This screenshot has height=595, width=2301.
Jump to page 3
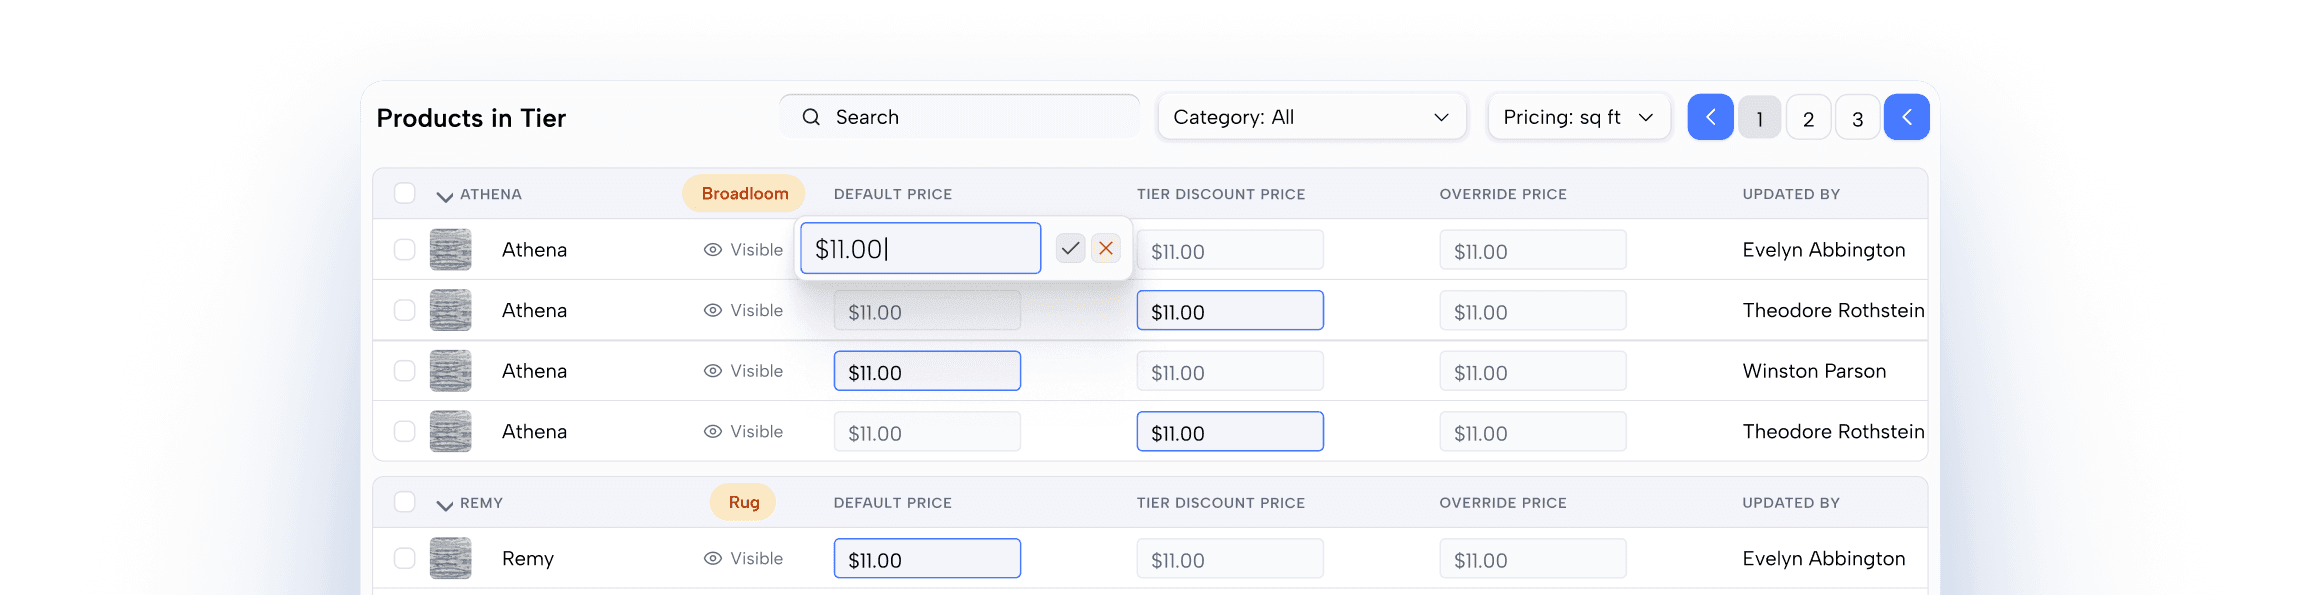coord(1857,119)
